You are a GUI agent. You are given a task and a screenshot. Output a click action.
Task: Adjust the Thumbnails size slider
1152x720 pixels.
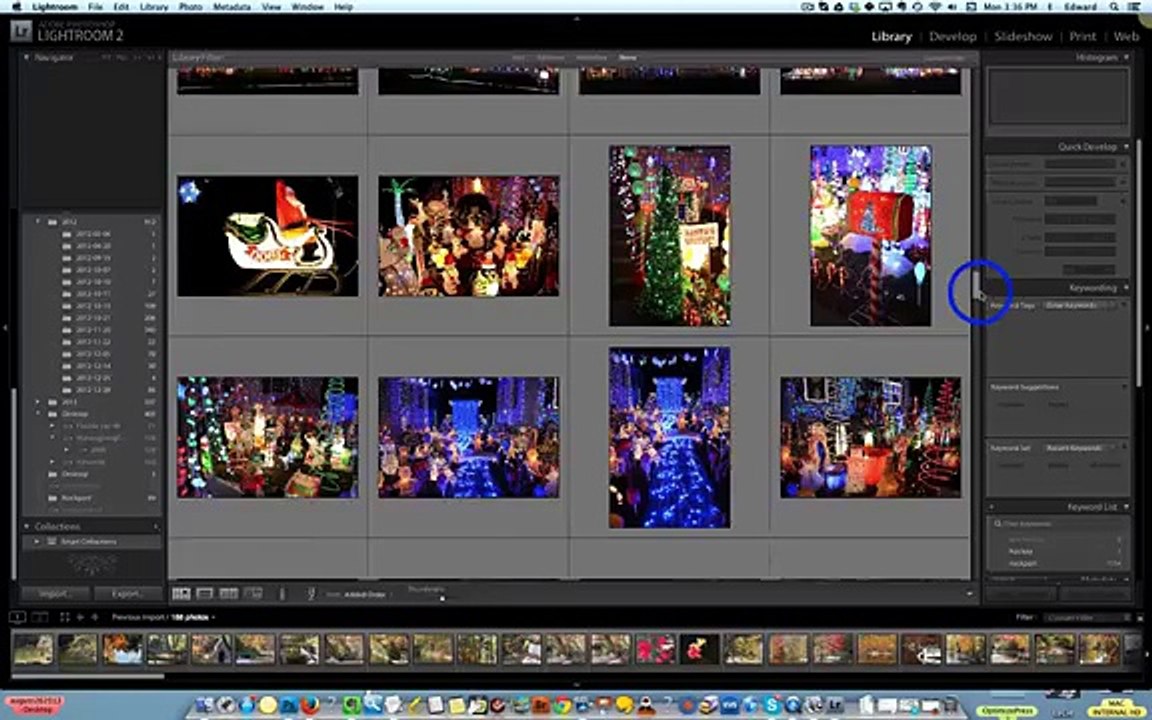442,598
